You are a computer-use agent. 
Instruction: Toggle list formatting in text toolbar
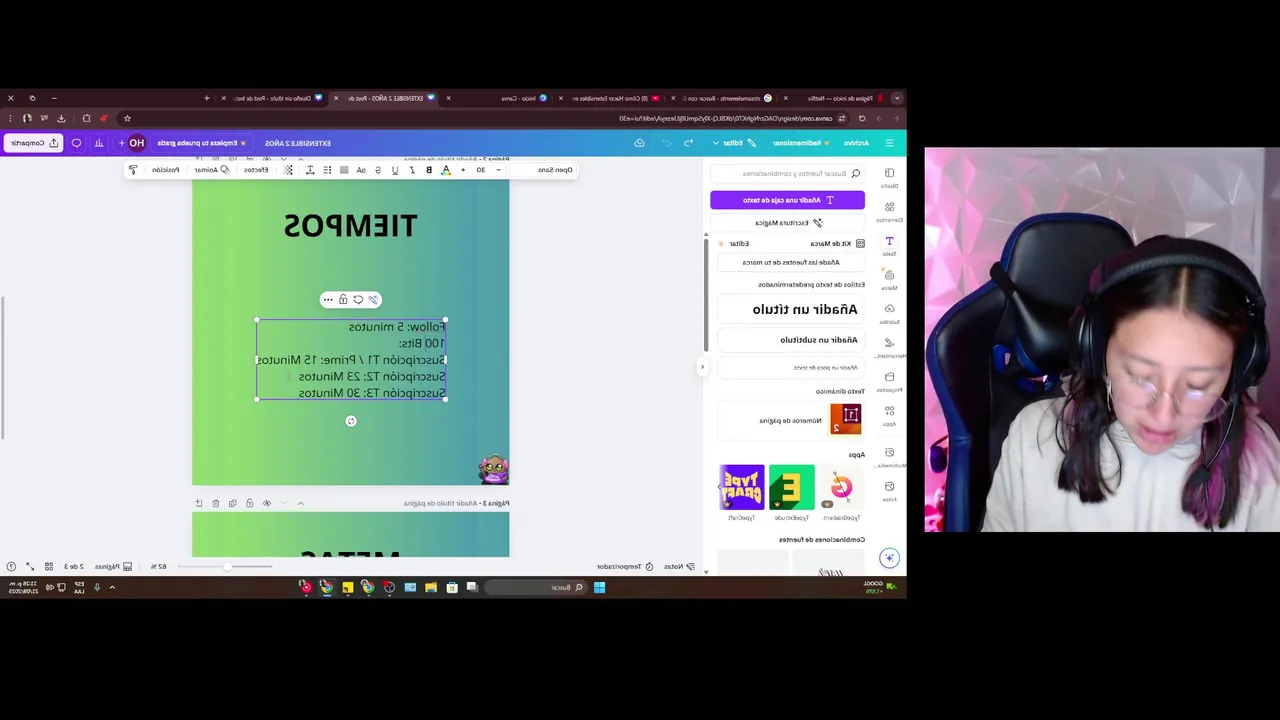point(327,170)
